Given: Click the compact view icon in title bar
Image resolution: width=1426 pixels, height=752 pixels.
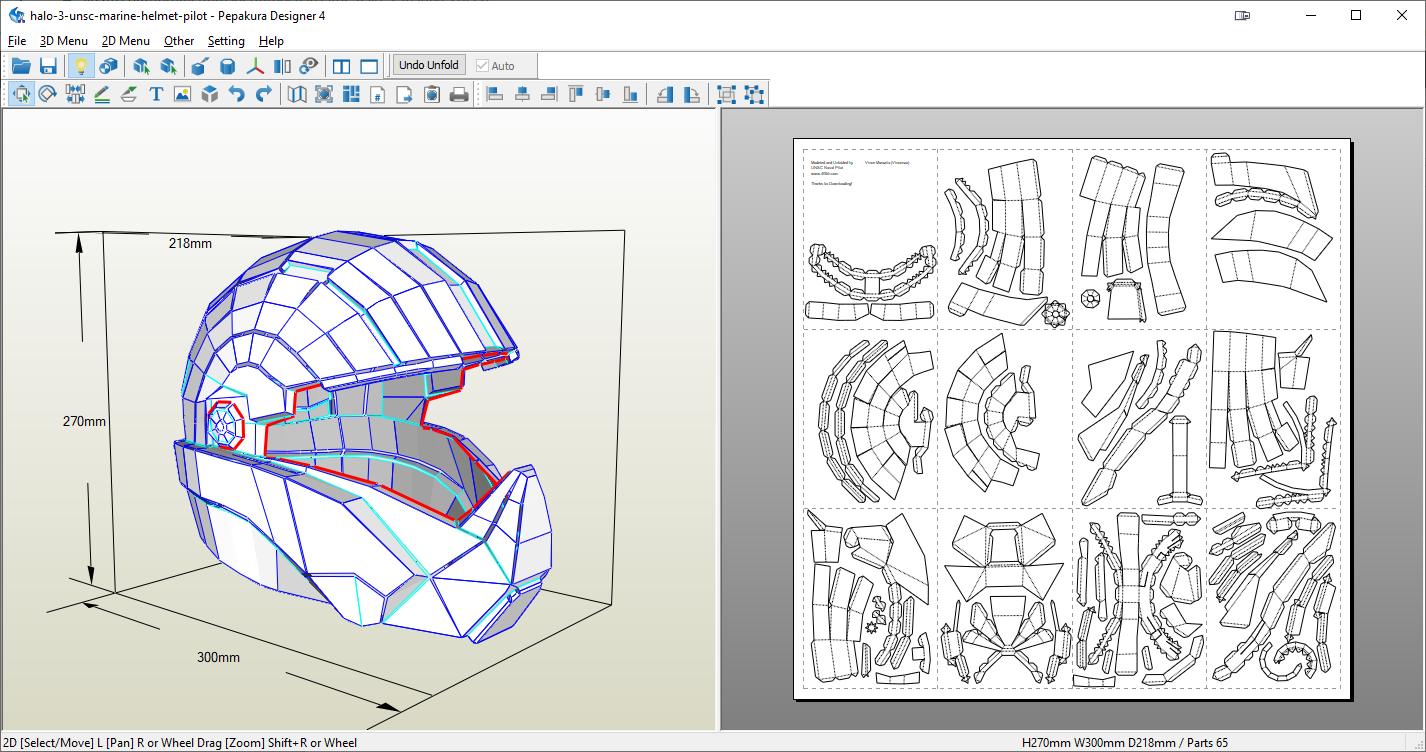Looking at the screenshot, I should pyautogui.click(x=1243, y=15).
